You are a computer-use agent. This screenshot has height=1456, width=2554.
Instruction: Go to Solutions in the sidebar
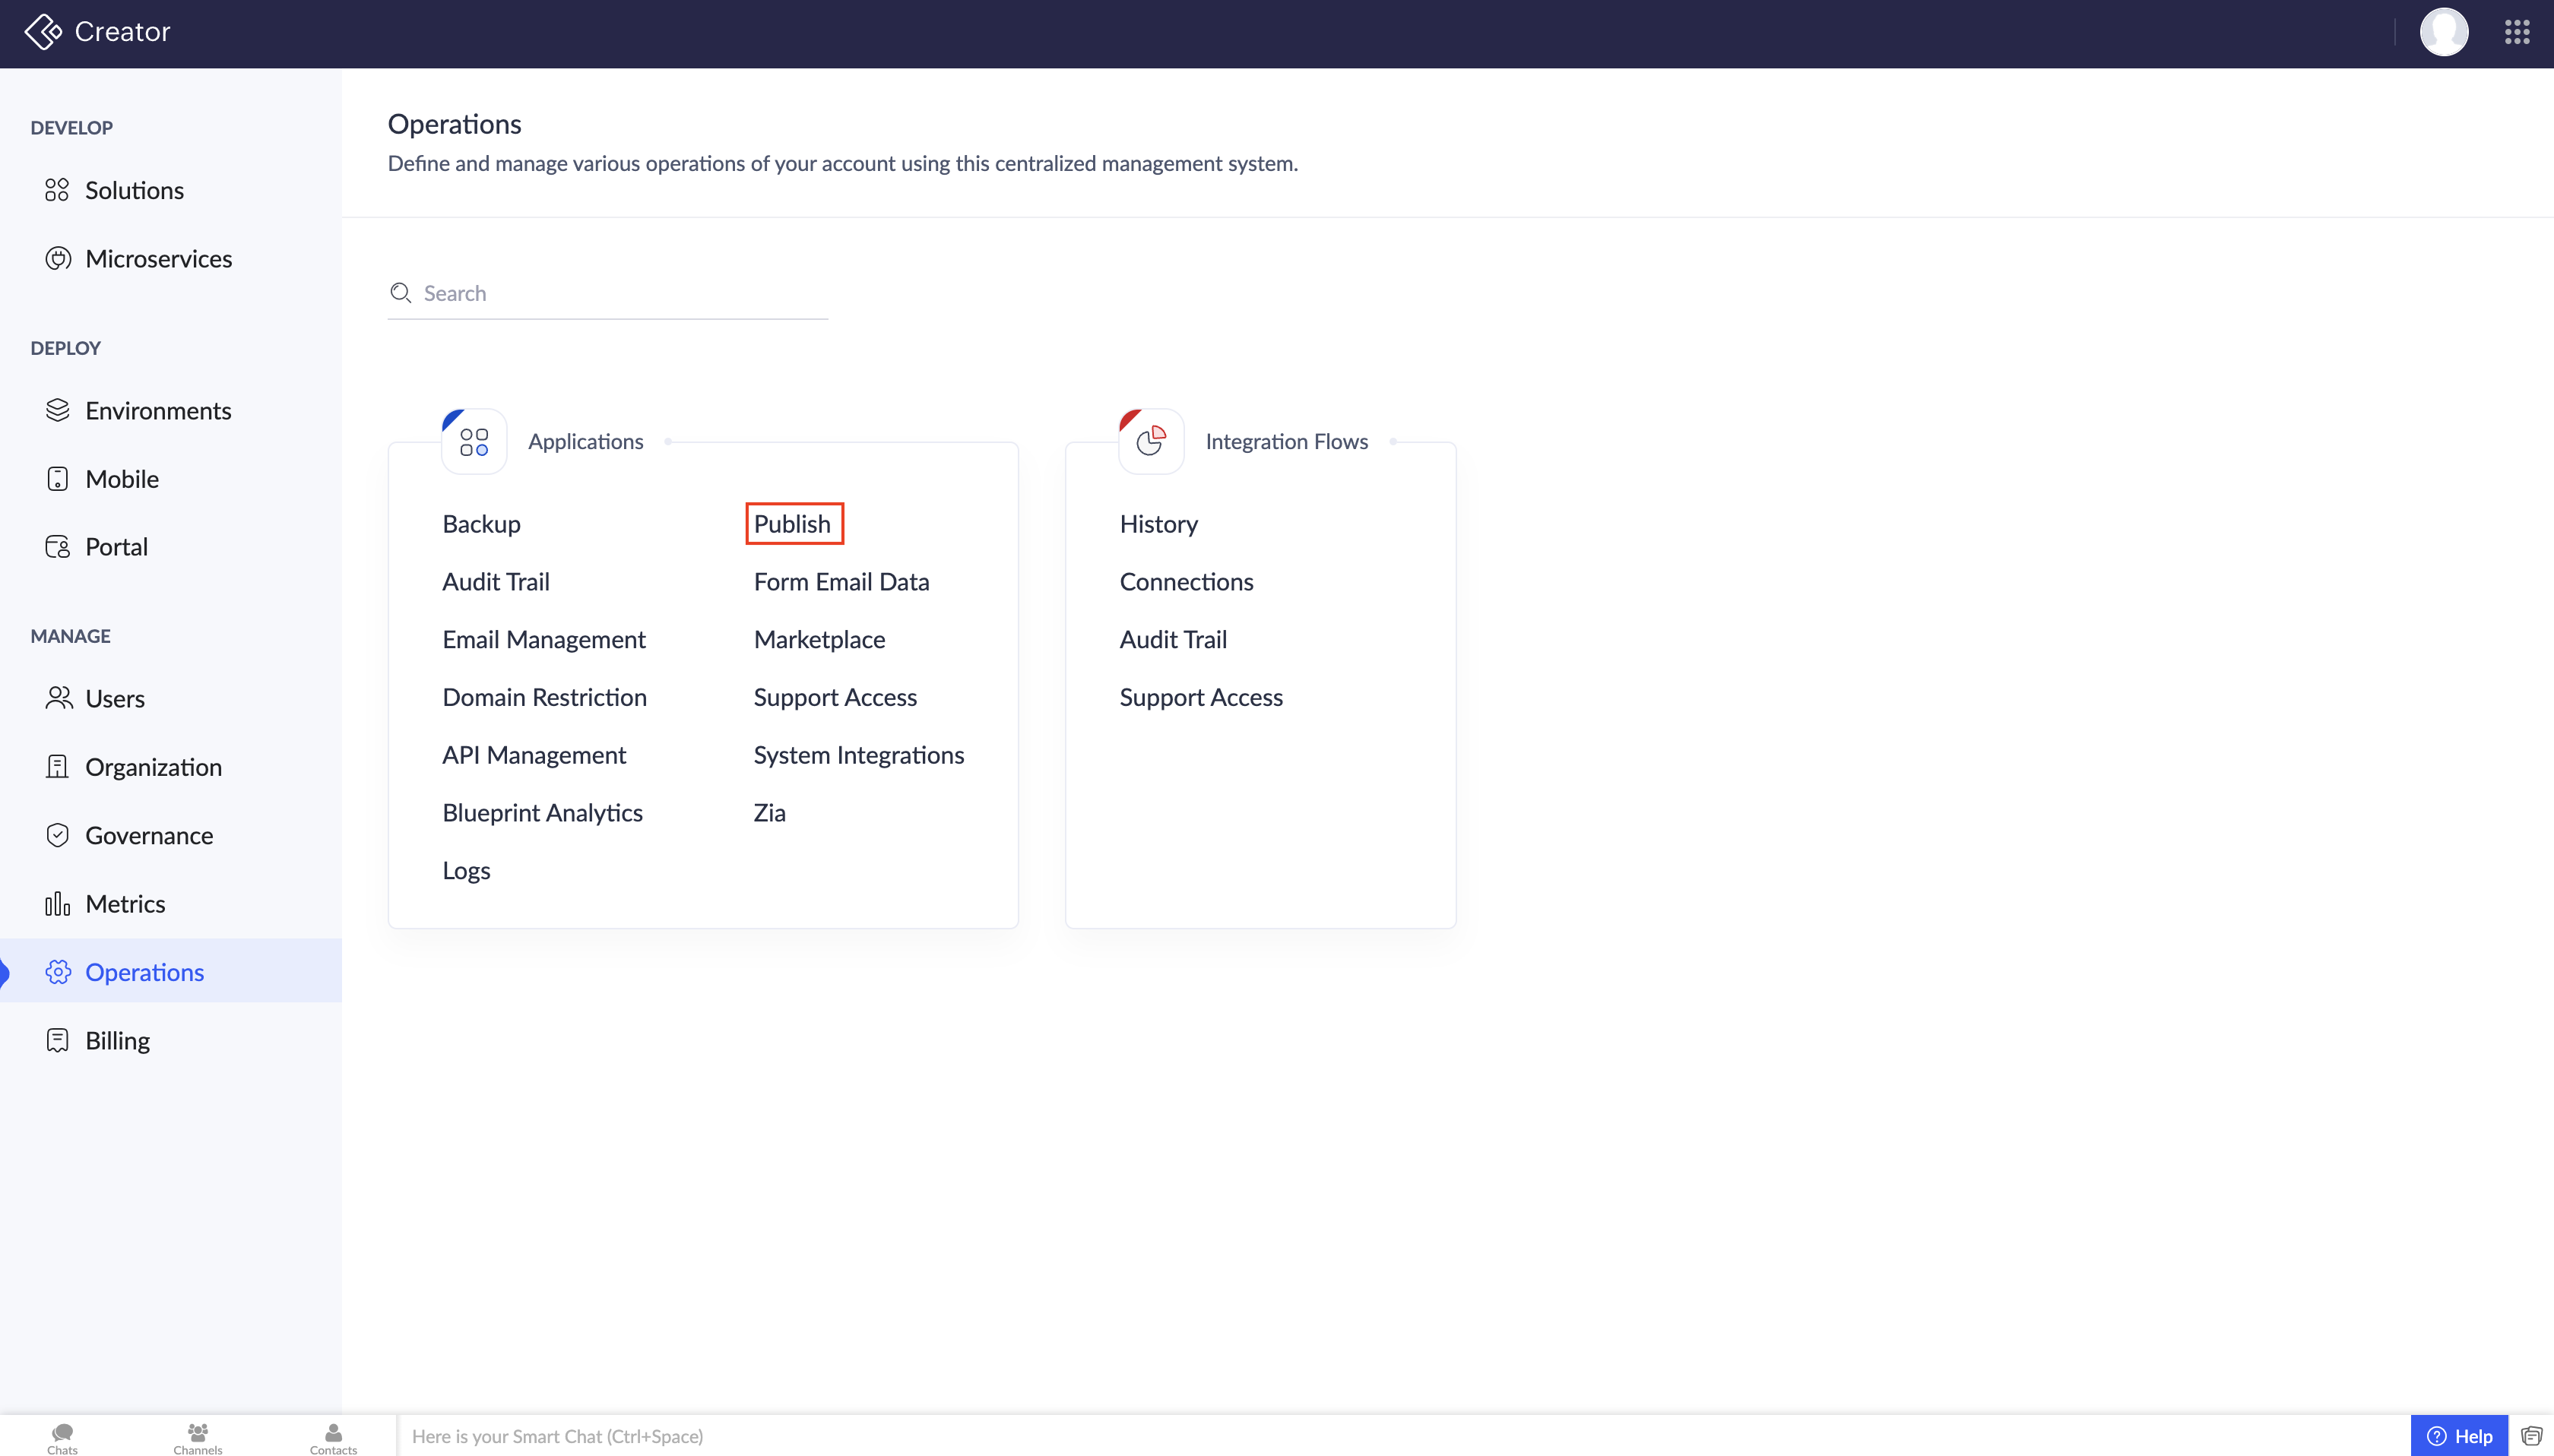click(134, 190)
